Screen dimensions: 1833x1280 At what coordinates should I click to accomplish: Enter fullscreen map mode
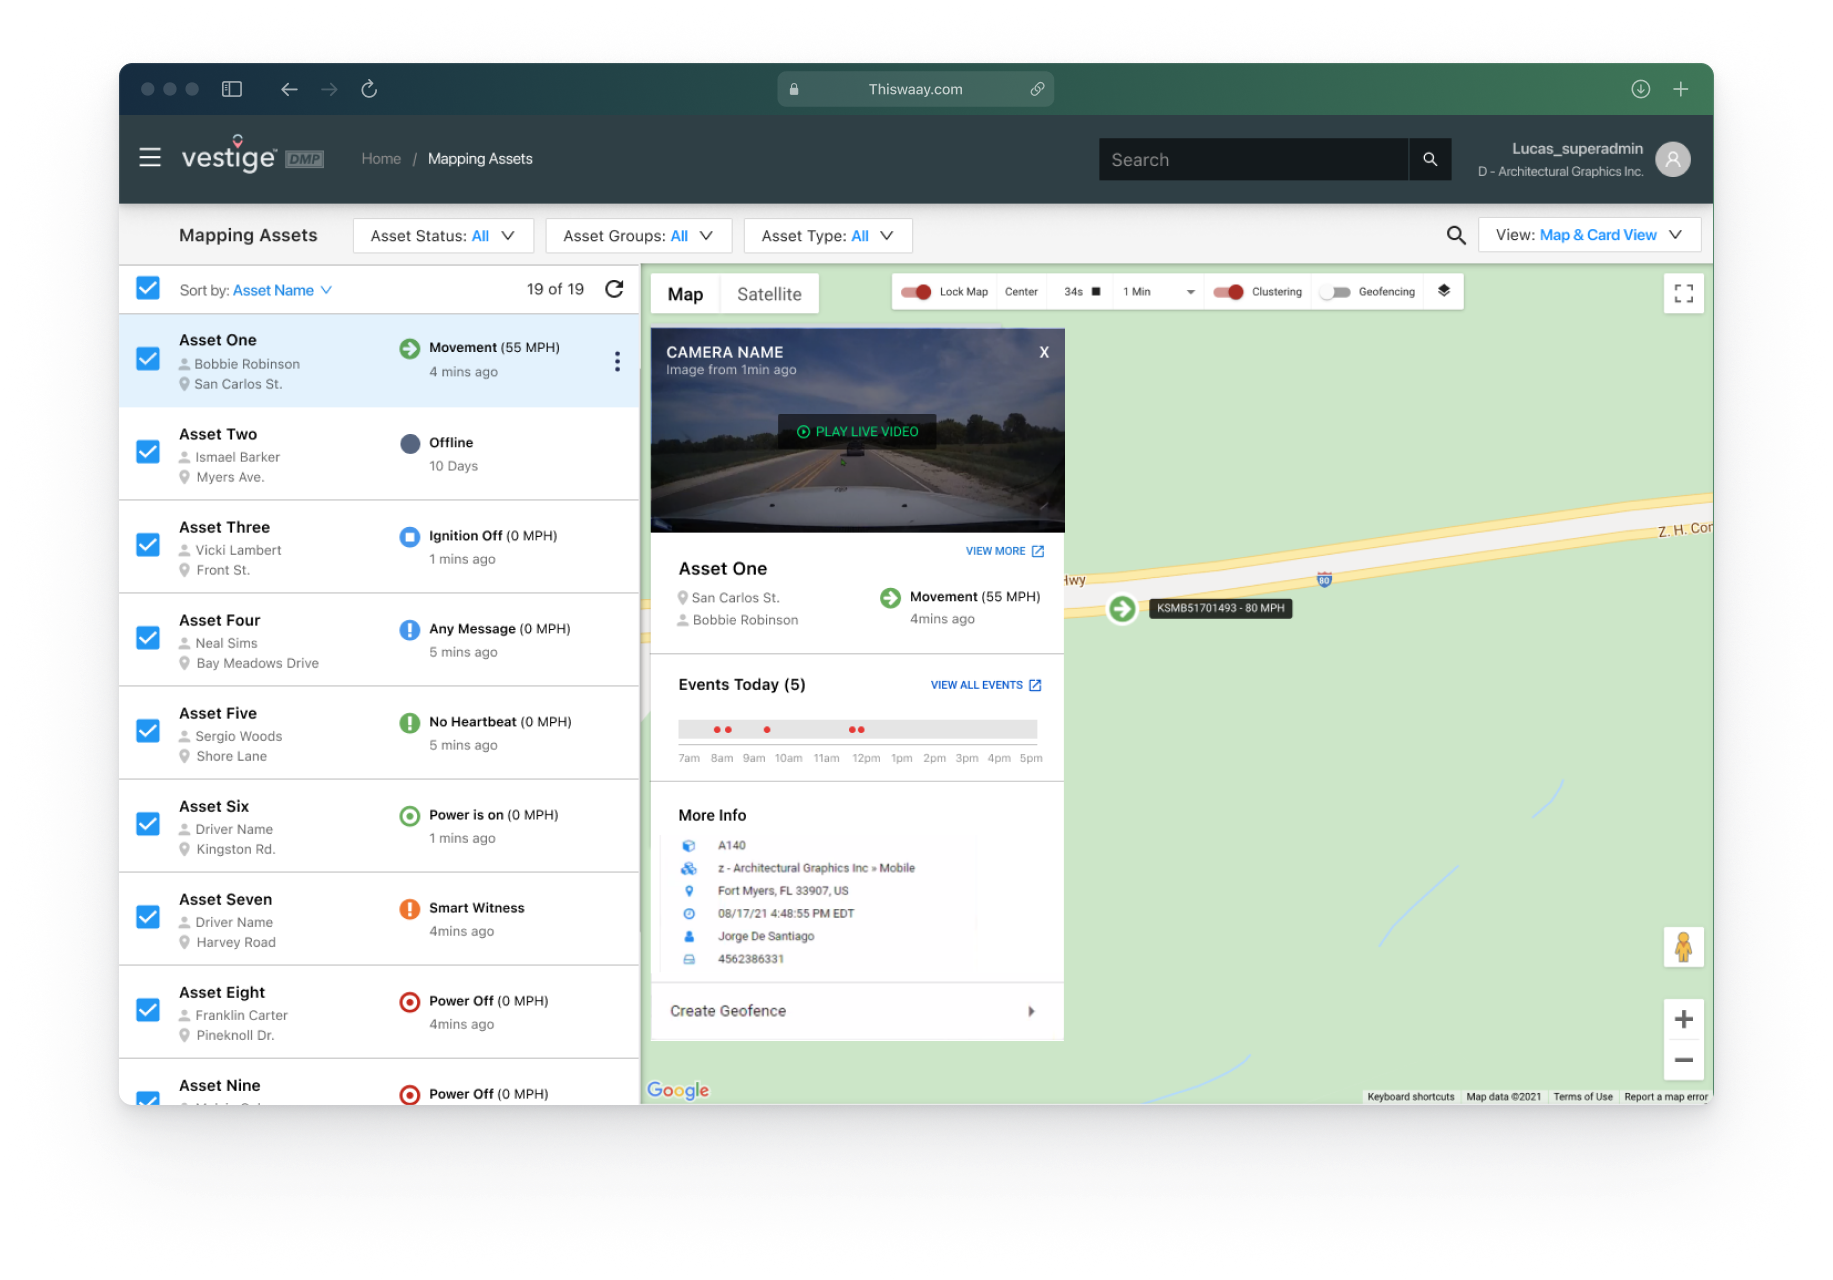point(1683,293)
